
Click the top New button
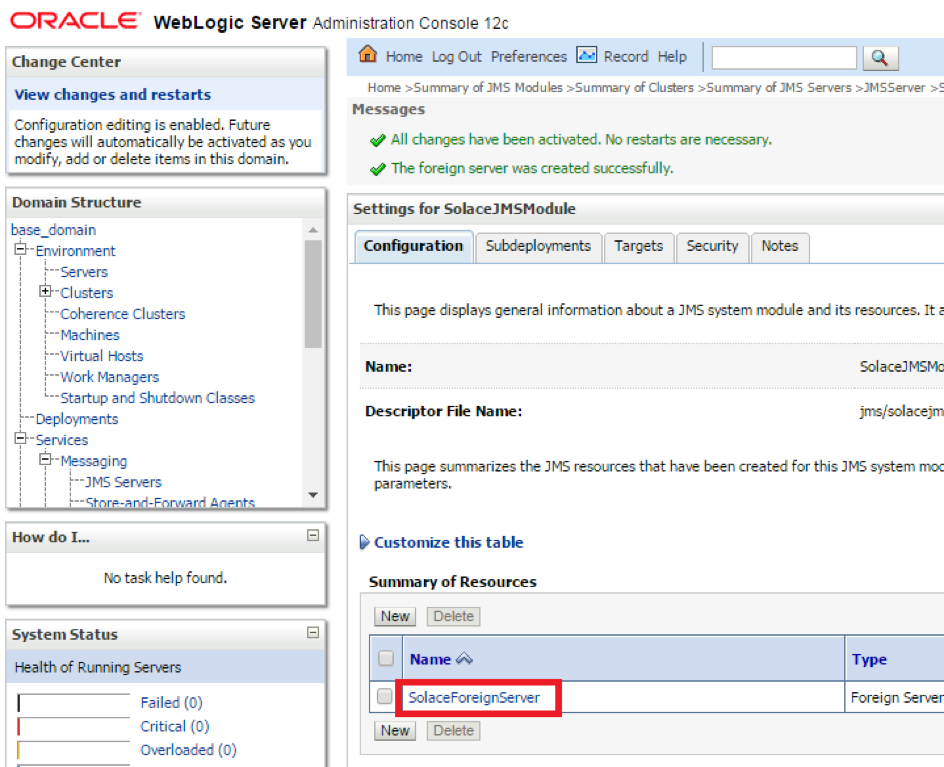(x=395, y=616)
